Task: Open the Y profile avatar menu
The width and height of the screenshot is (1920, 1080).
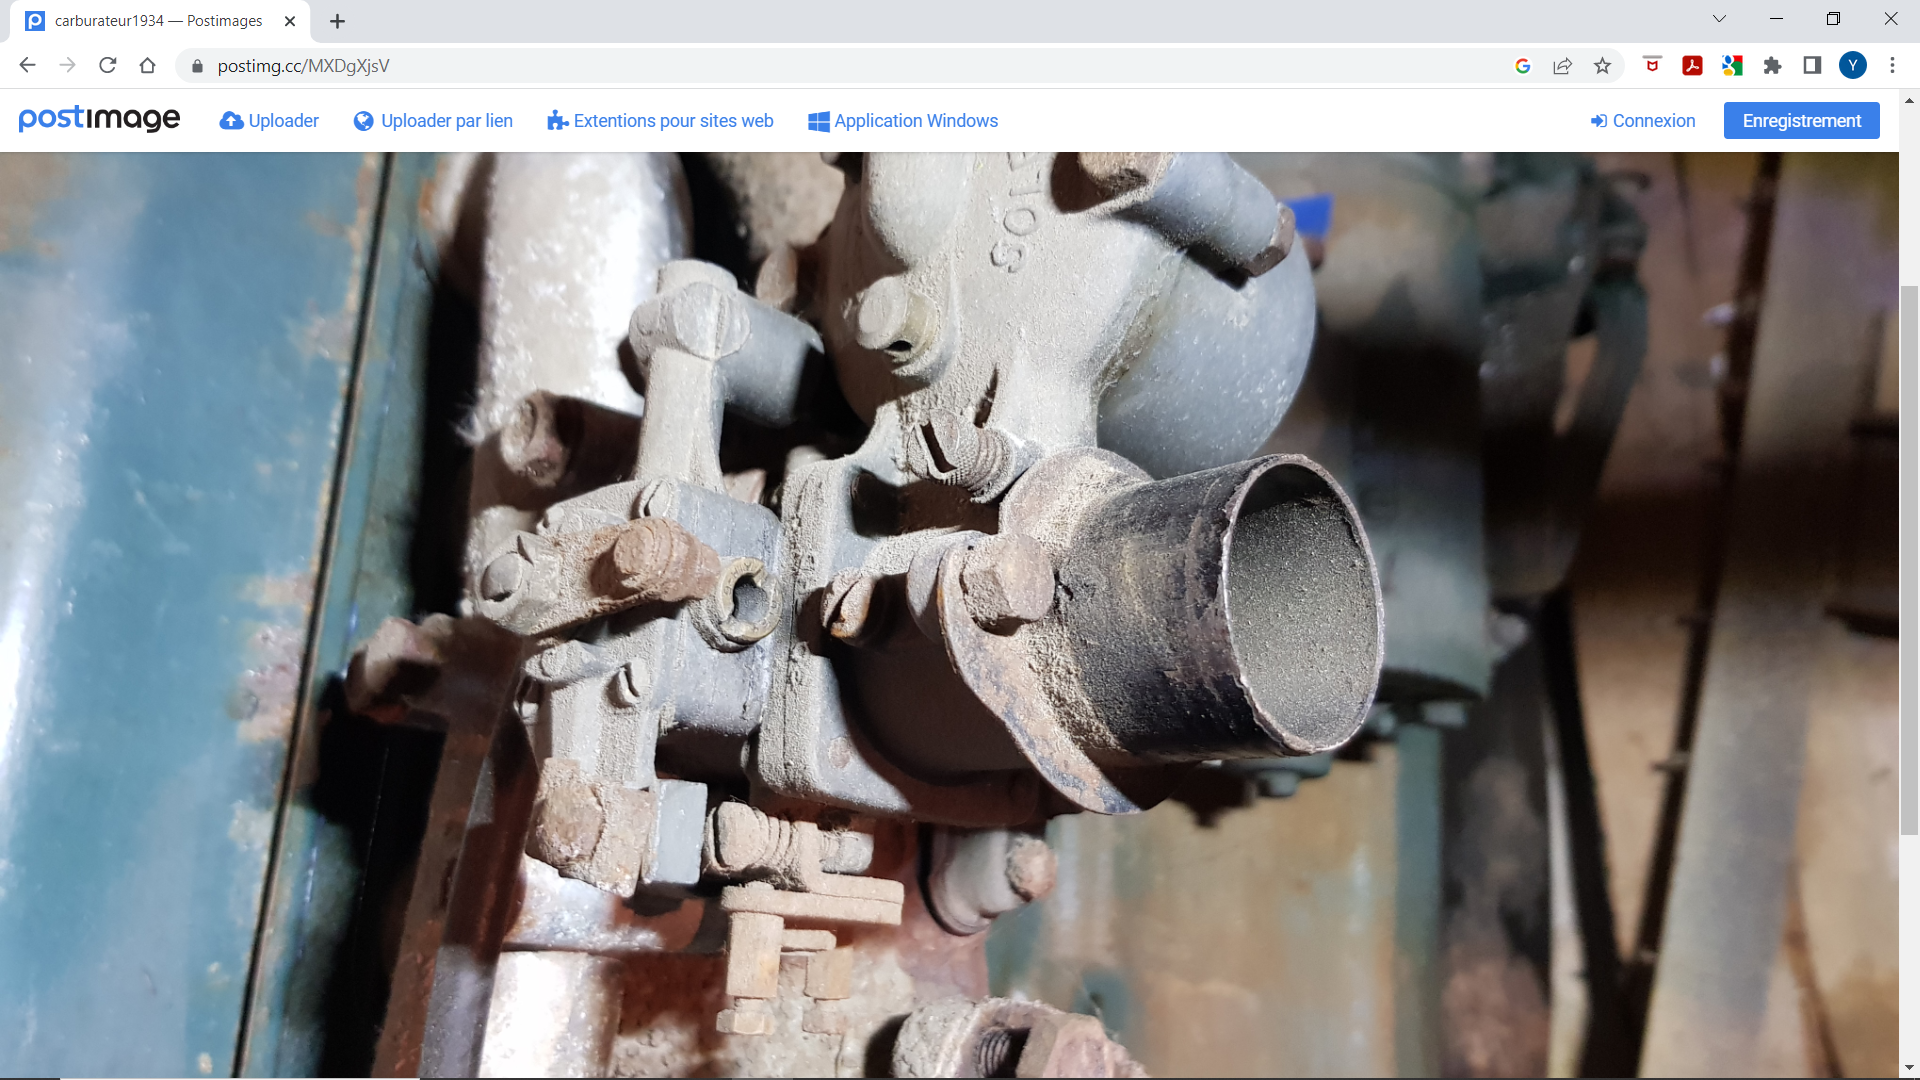Action: tap(1852, 66)
